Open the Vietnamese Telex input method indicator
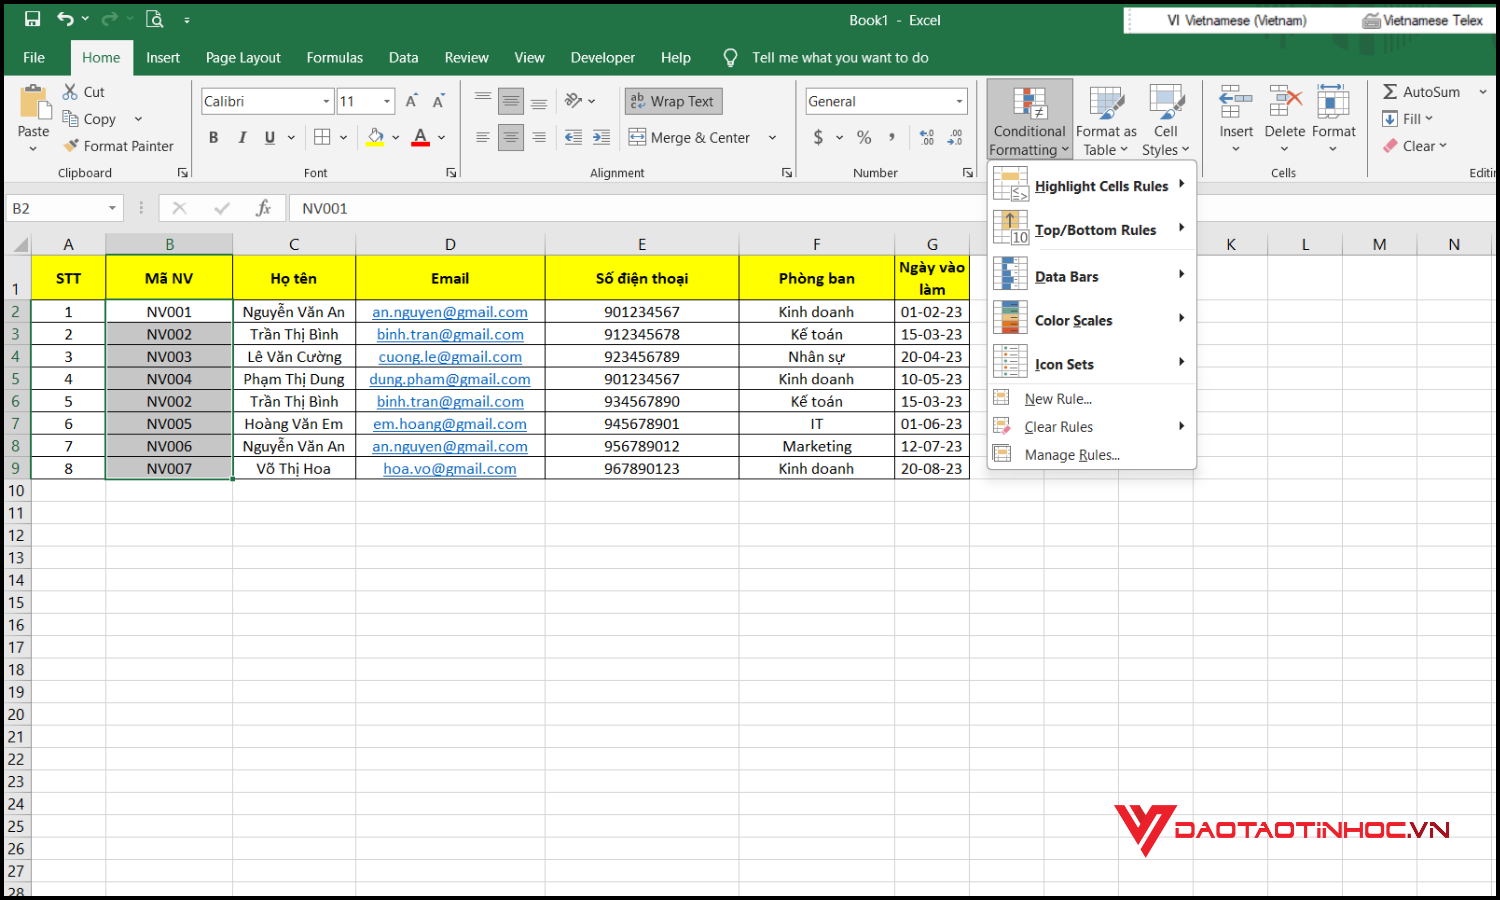The height and width of the screenshot is (900, 1500). 1422,20
